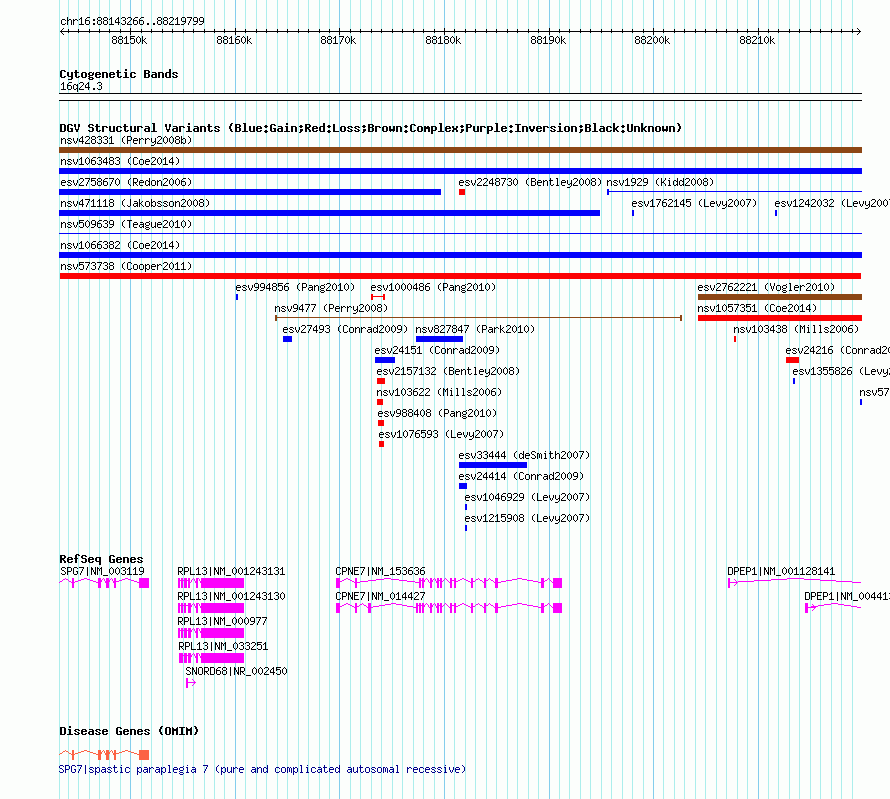Viewport: 890px width, 799px height.
Task: Select blue esv33444 gain bar
Action: [493, 465]
